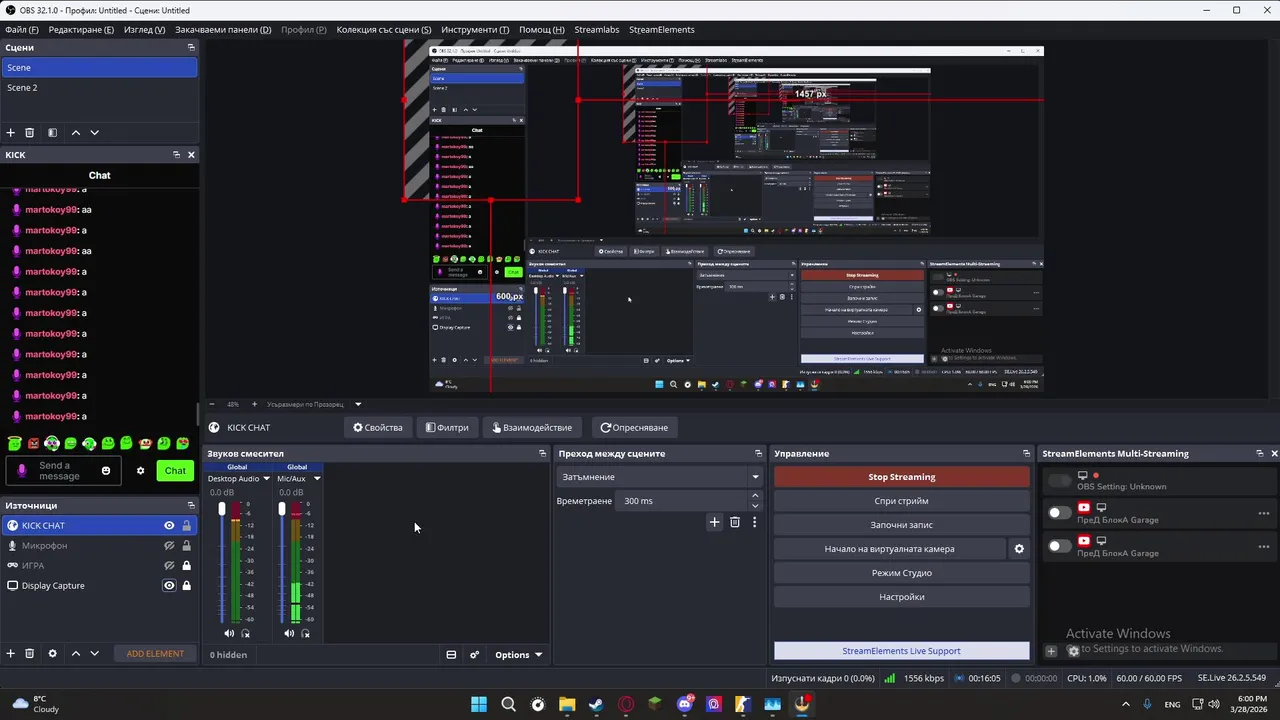
Task: Mute Mic/Aux speaker icon
Action: [289, 633]
